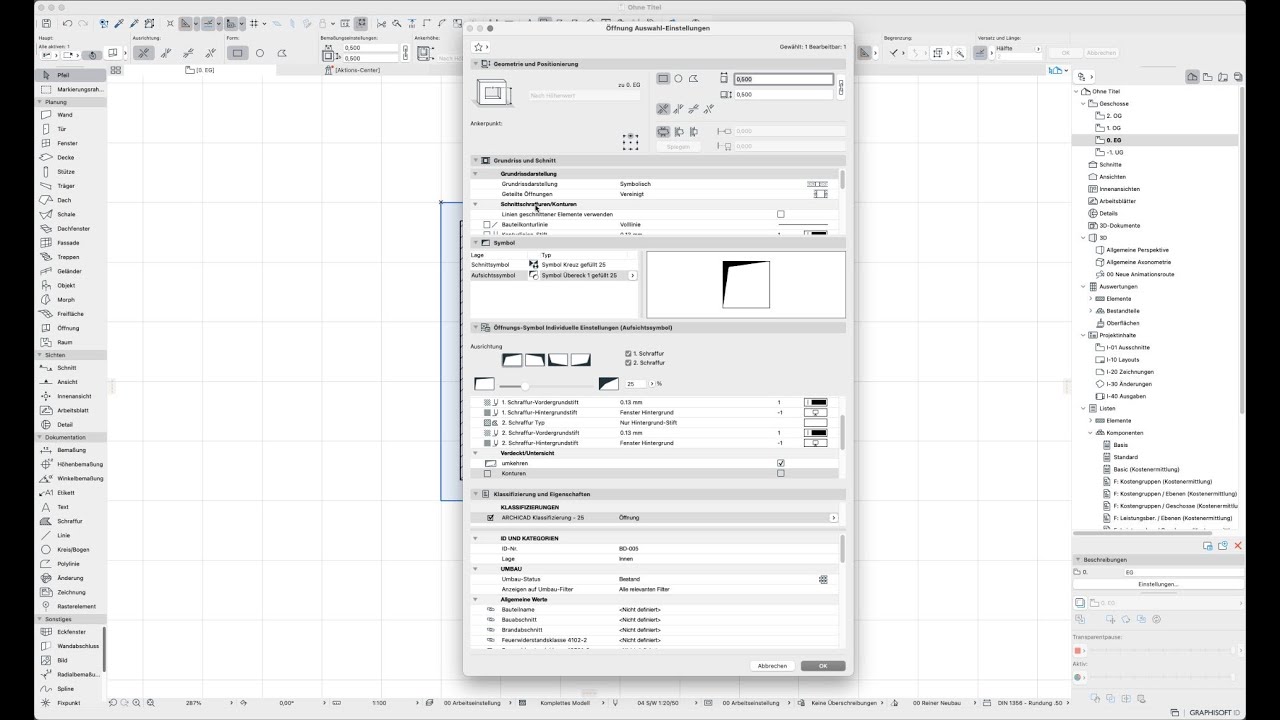Collapse Klassifizierung und Eigenschaften panel

tap(476, 494)
